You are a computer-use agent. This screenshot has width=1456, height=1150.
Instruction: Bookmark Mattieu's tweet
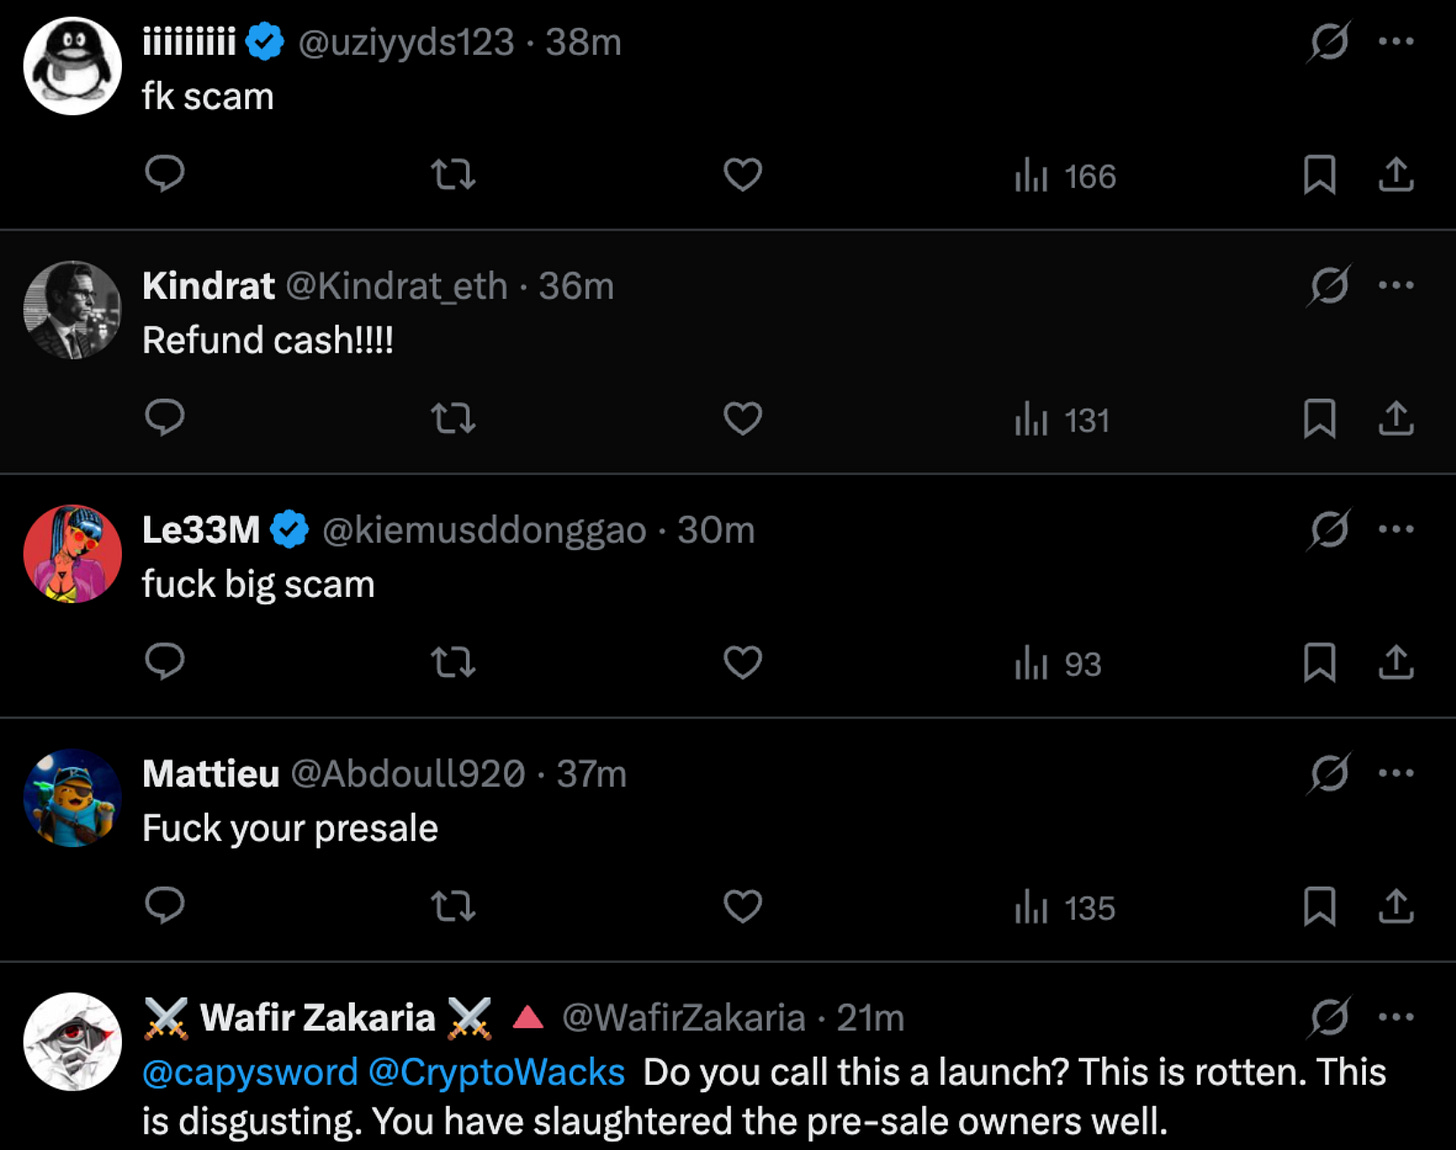pos(1319,906)
